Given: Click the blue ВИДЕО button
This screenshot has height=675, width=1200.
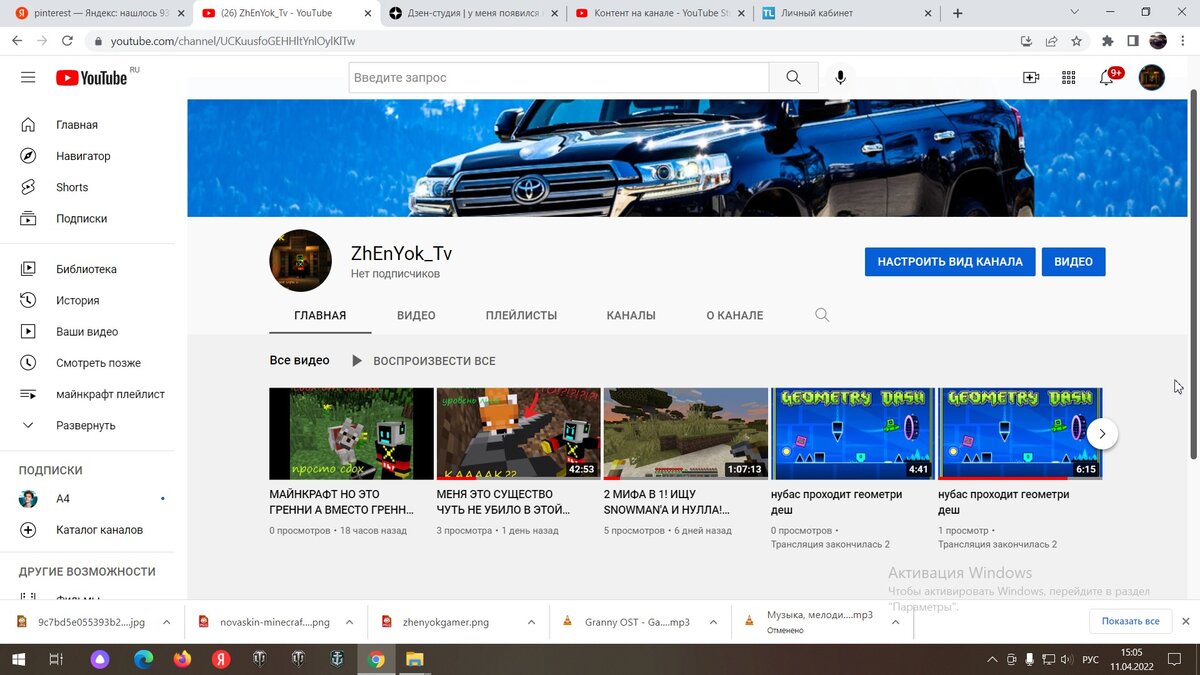Looking at the screenshot, I should (x=1073, y=262).
